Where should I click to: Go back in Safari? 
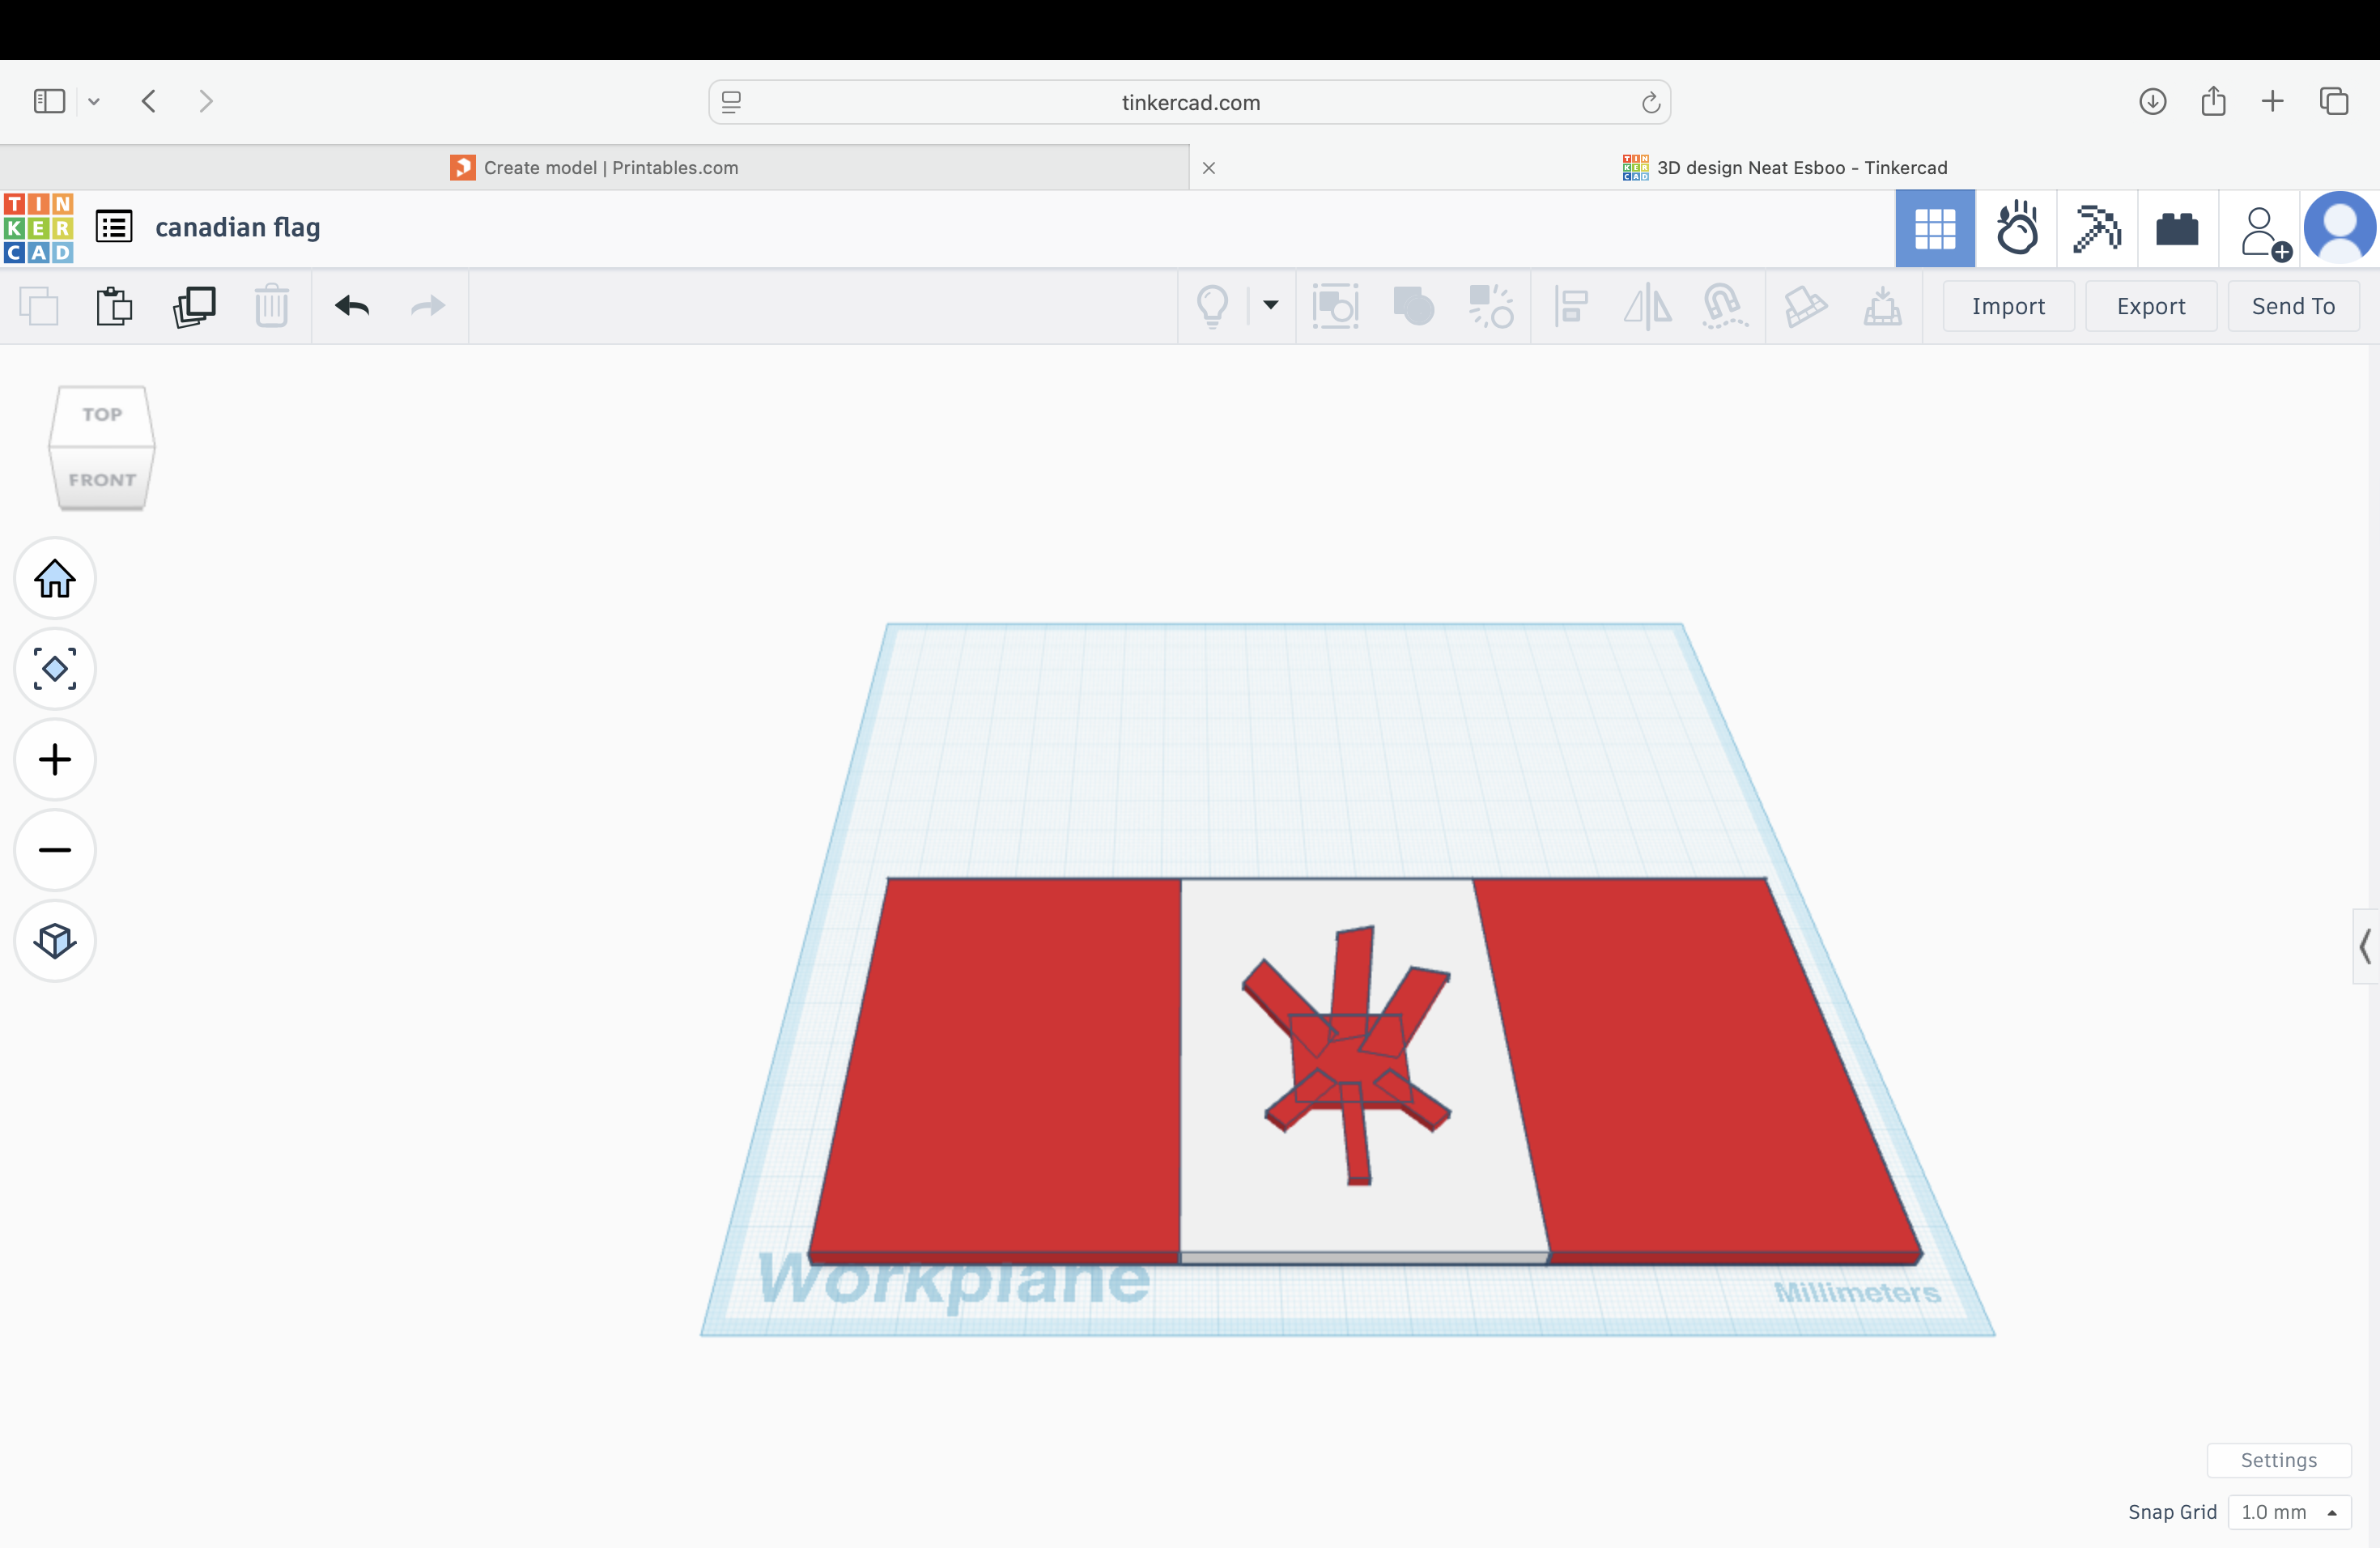149,101
